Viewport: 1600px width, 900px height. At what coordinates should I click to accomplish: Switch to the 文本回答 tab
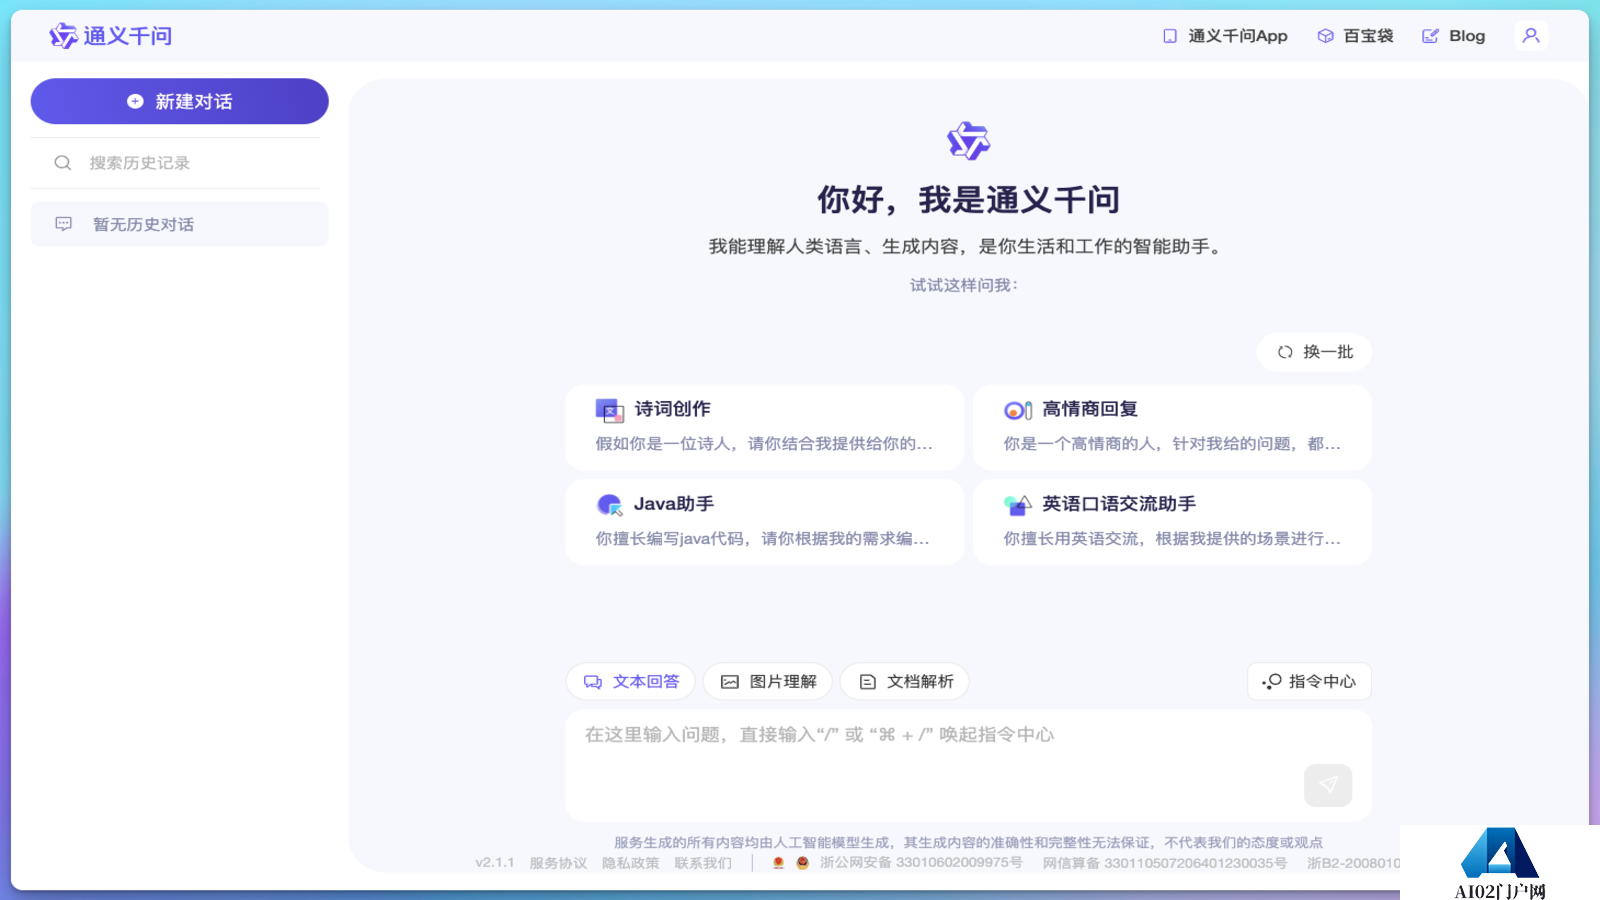631,682
